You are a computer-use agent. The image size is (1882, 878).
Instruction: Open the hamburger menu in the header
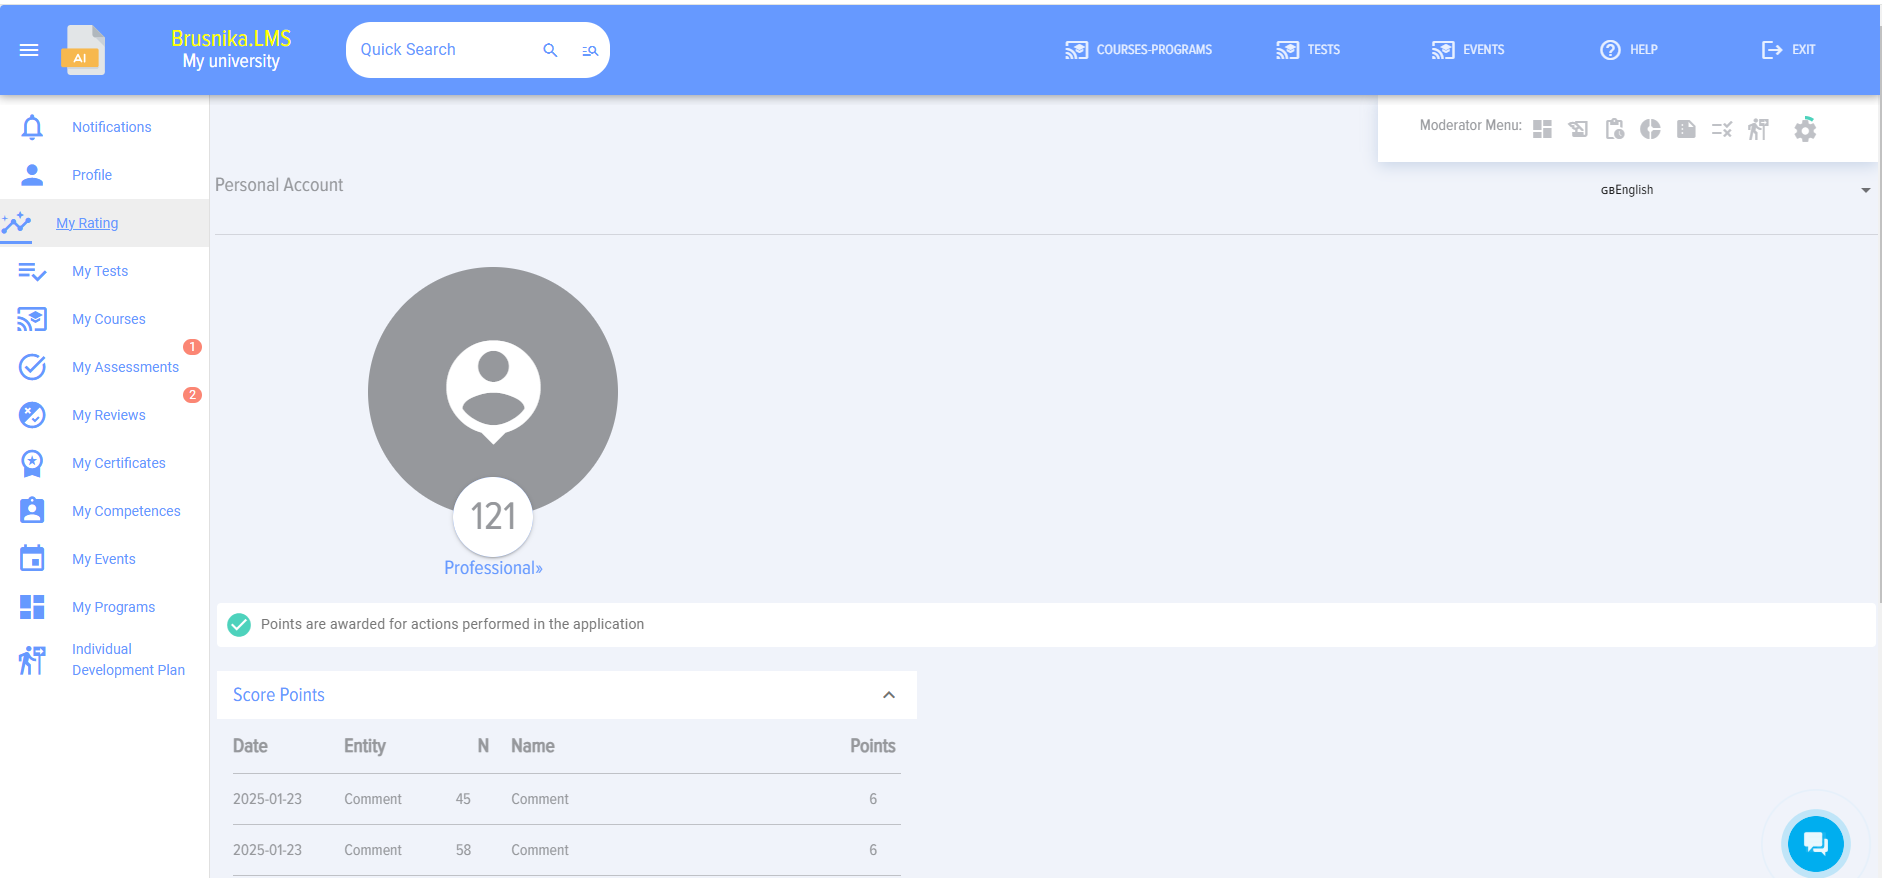point(29,50)
